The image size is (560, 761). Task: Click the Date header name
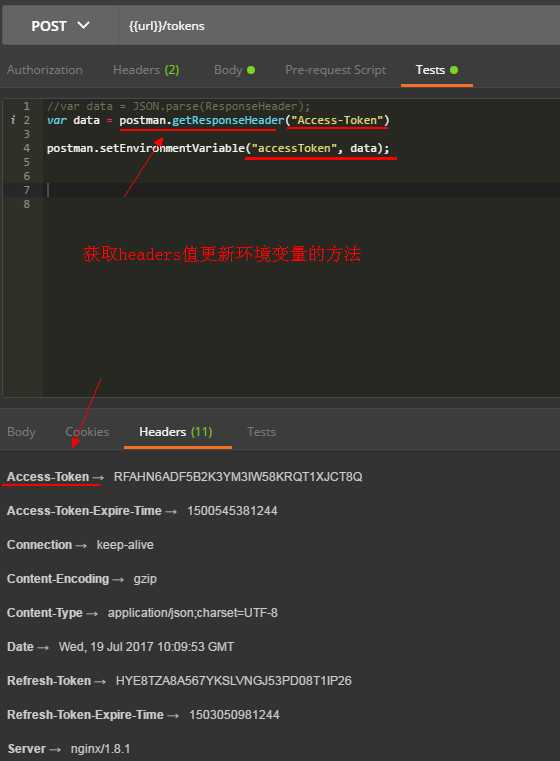pos(20,646)
